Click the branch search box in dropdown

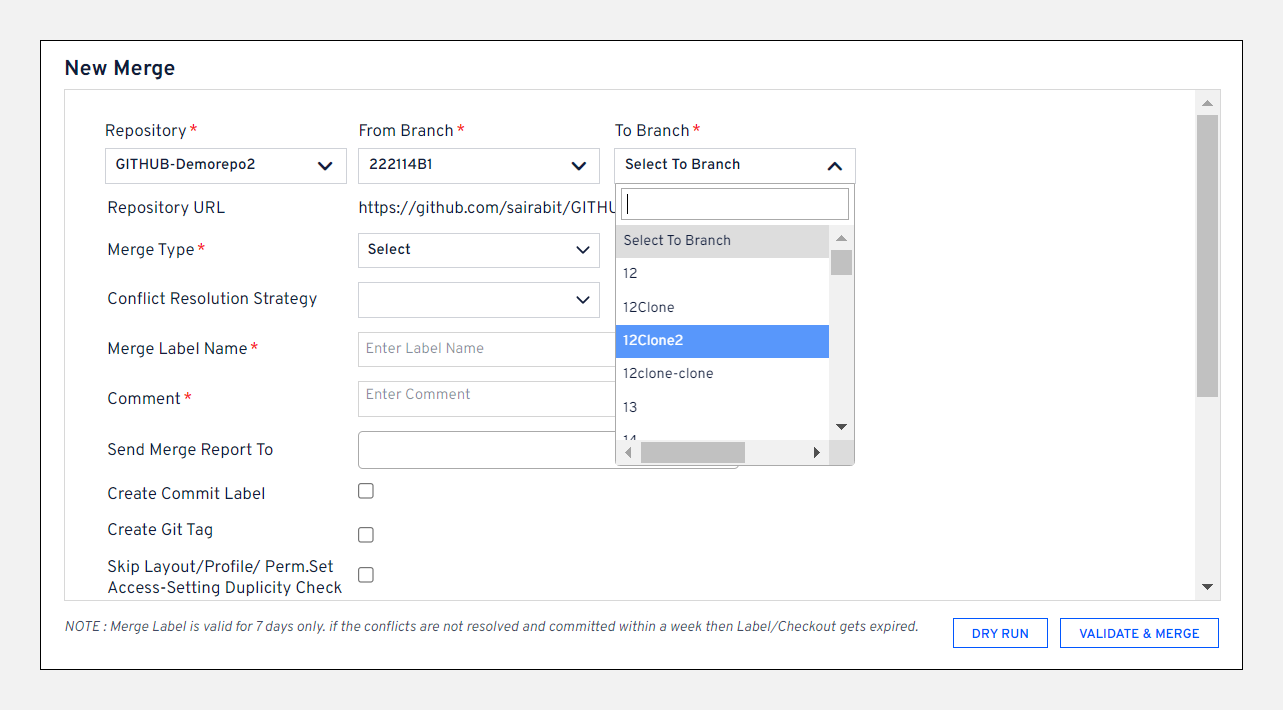tap(735, 204)
